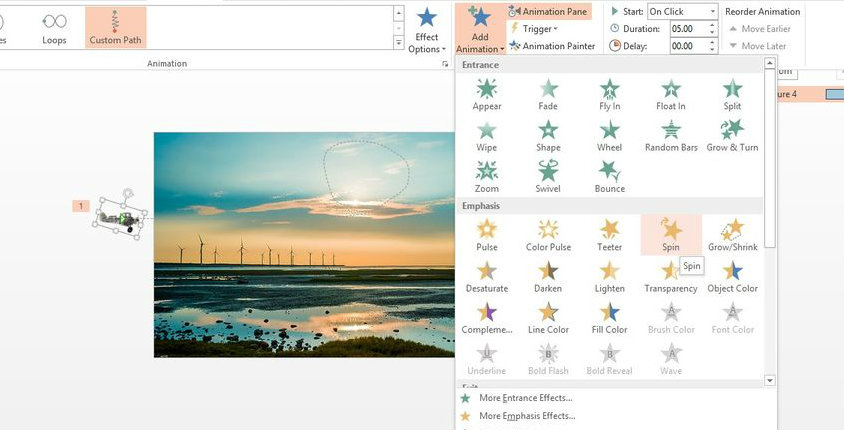Select the sunset landscape picture
The width and height of the screenshot is (844, 430).
pos(304,245)
